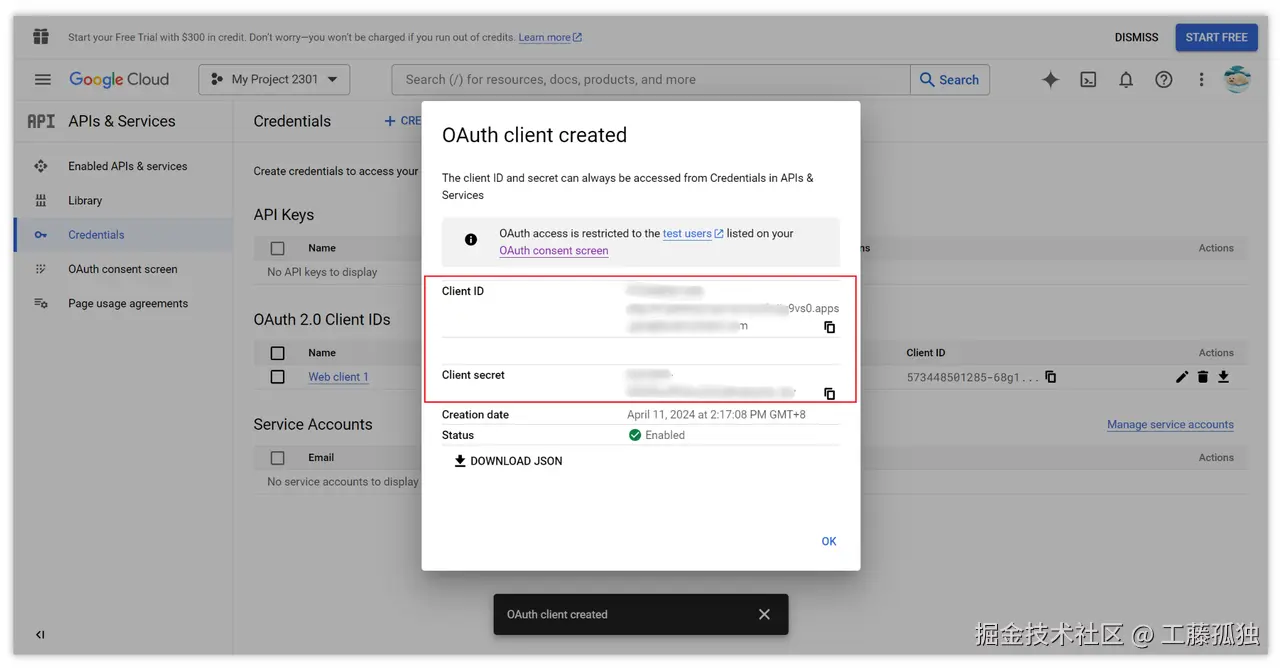Open the three-dot overflow menu
This screenshot has width=1280, height=668.
click(1201, 79)
